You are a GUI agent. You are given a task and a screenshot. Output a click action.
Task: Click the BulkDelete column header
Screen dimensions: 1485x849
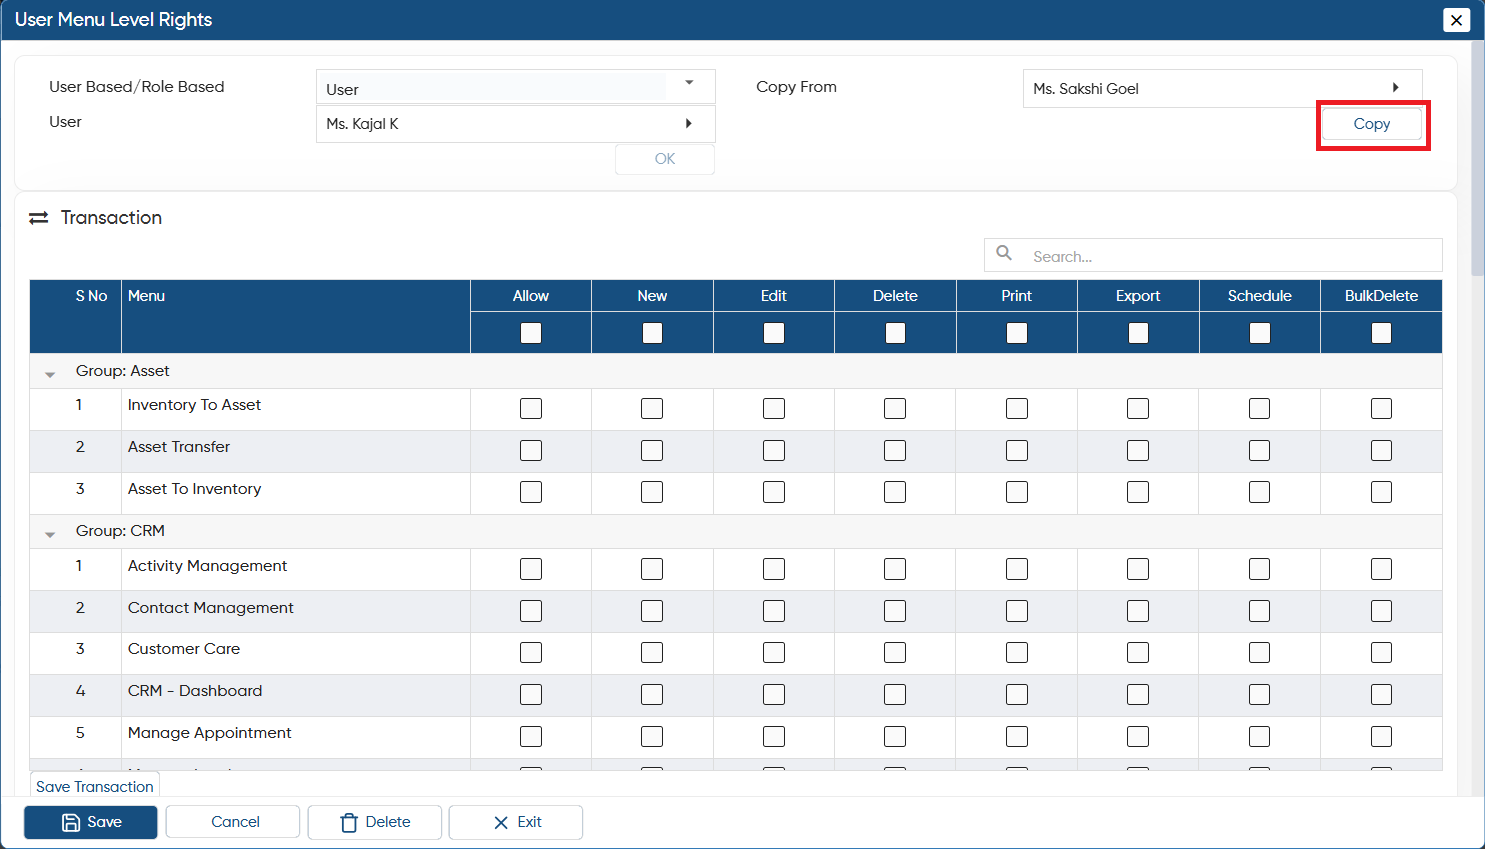click(x=1381, y=296)
